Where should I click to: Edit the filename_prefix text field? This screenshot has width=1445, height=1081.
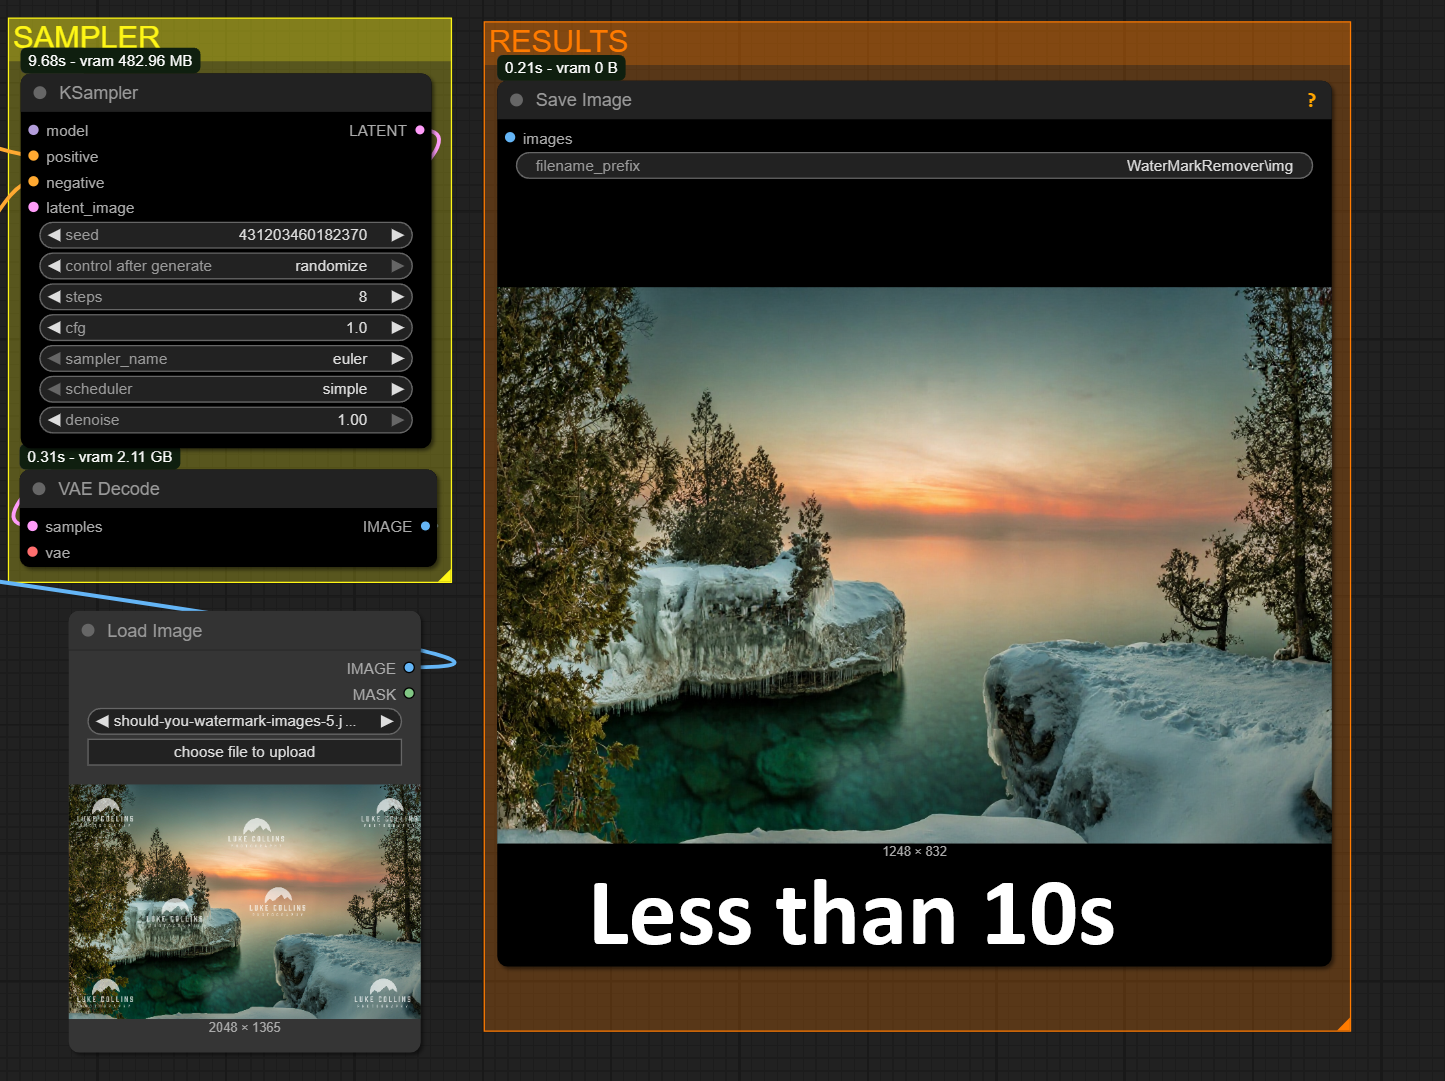pyautogui.click(x=913, y=166)
